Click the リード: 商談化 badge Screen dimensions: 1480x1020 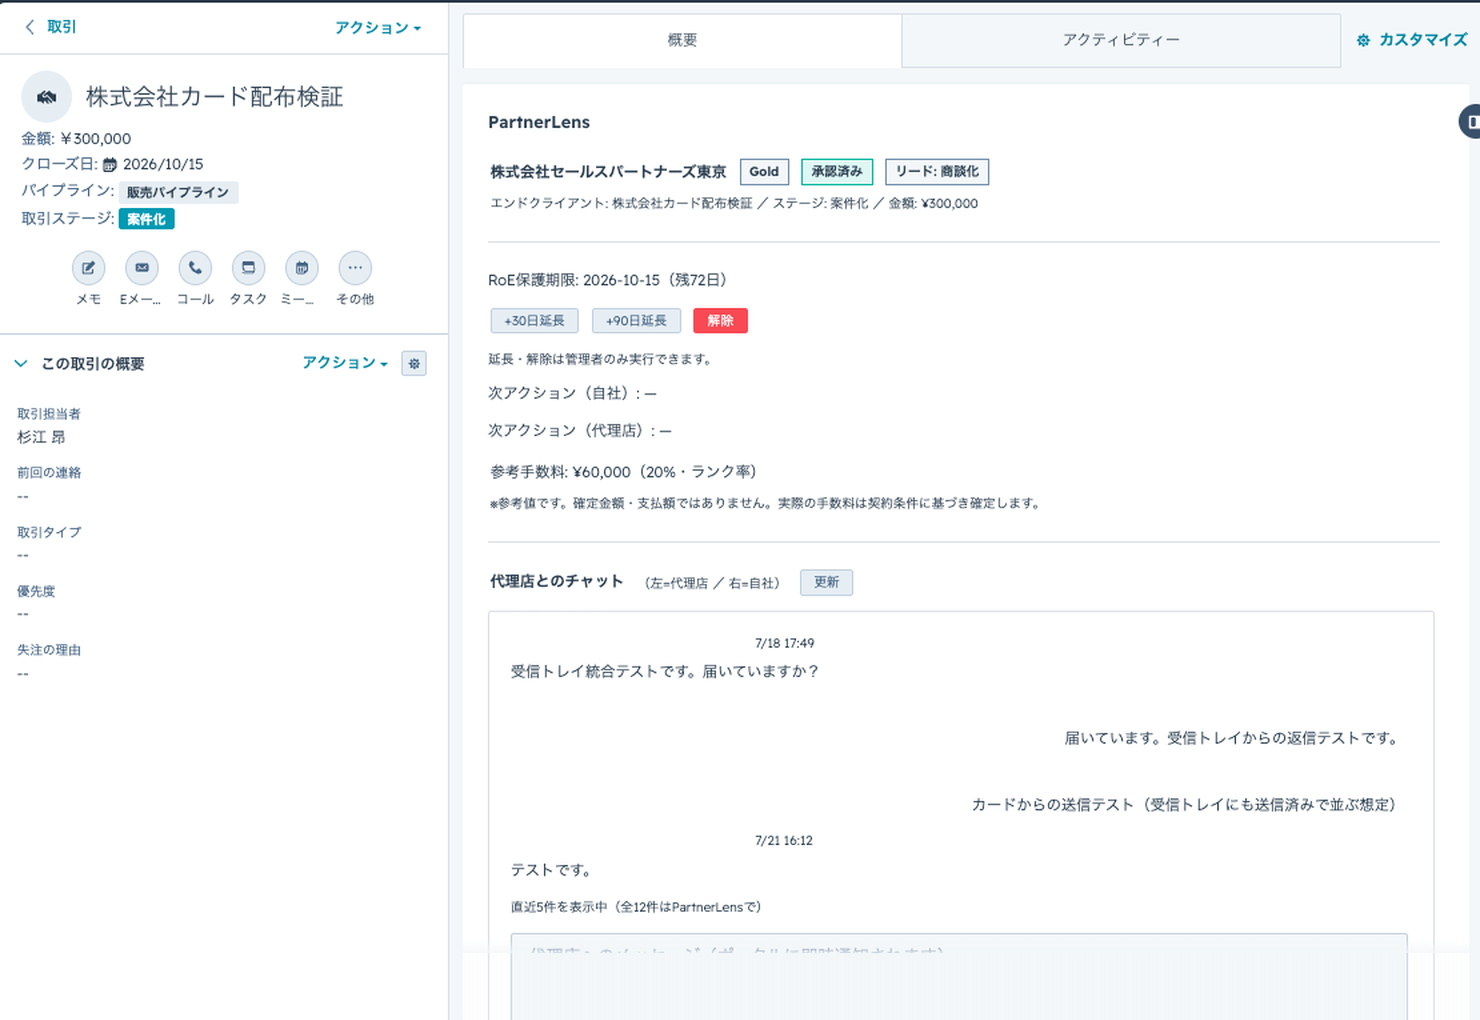point(937,172)
